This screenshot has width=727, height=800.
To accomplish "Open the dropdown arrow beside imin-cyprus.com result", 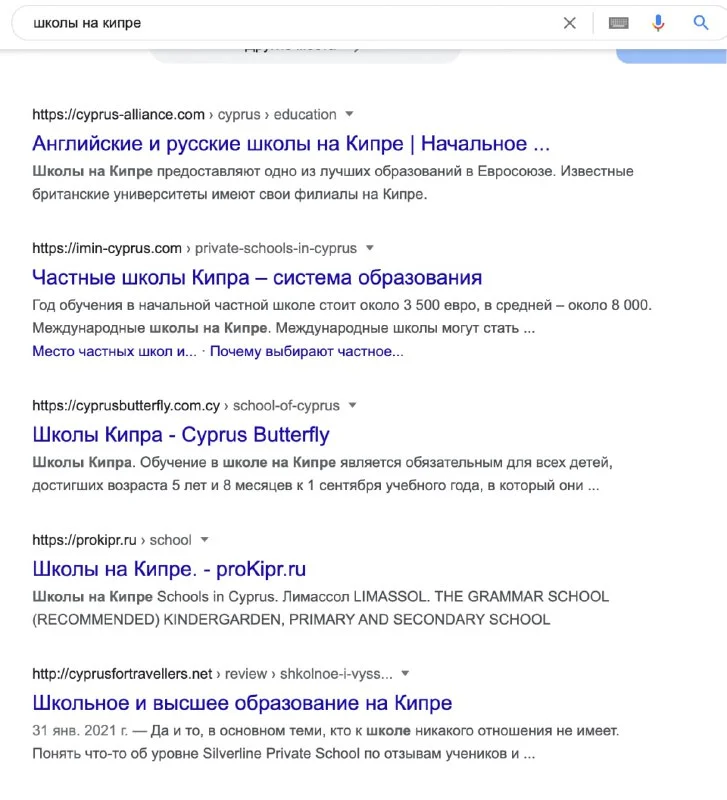I will [x=370, y=248].
